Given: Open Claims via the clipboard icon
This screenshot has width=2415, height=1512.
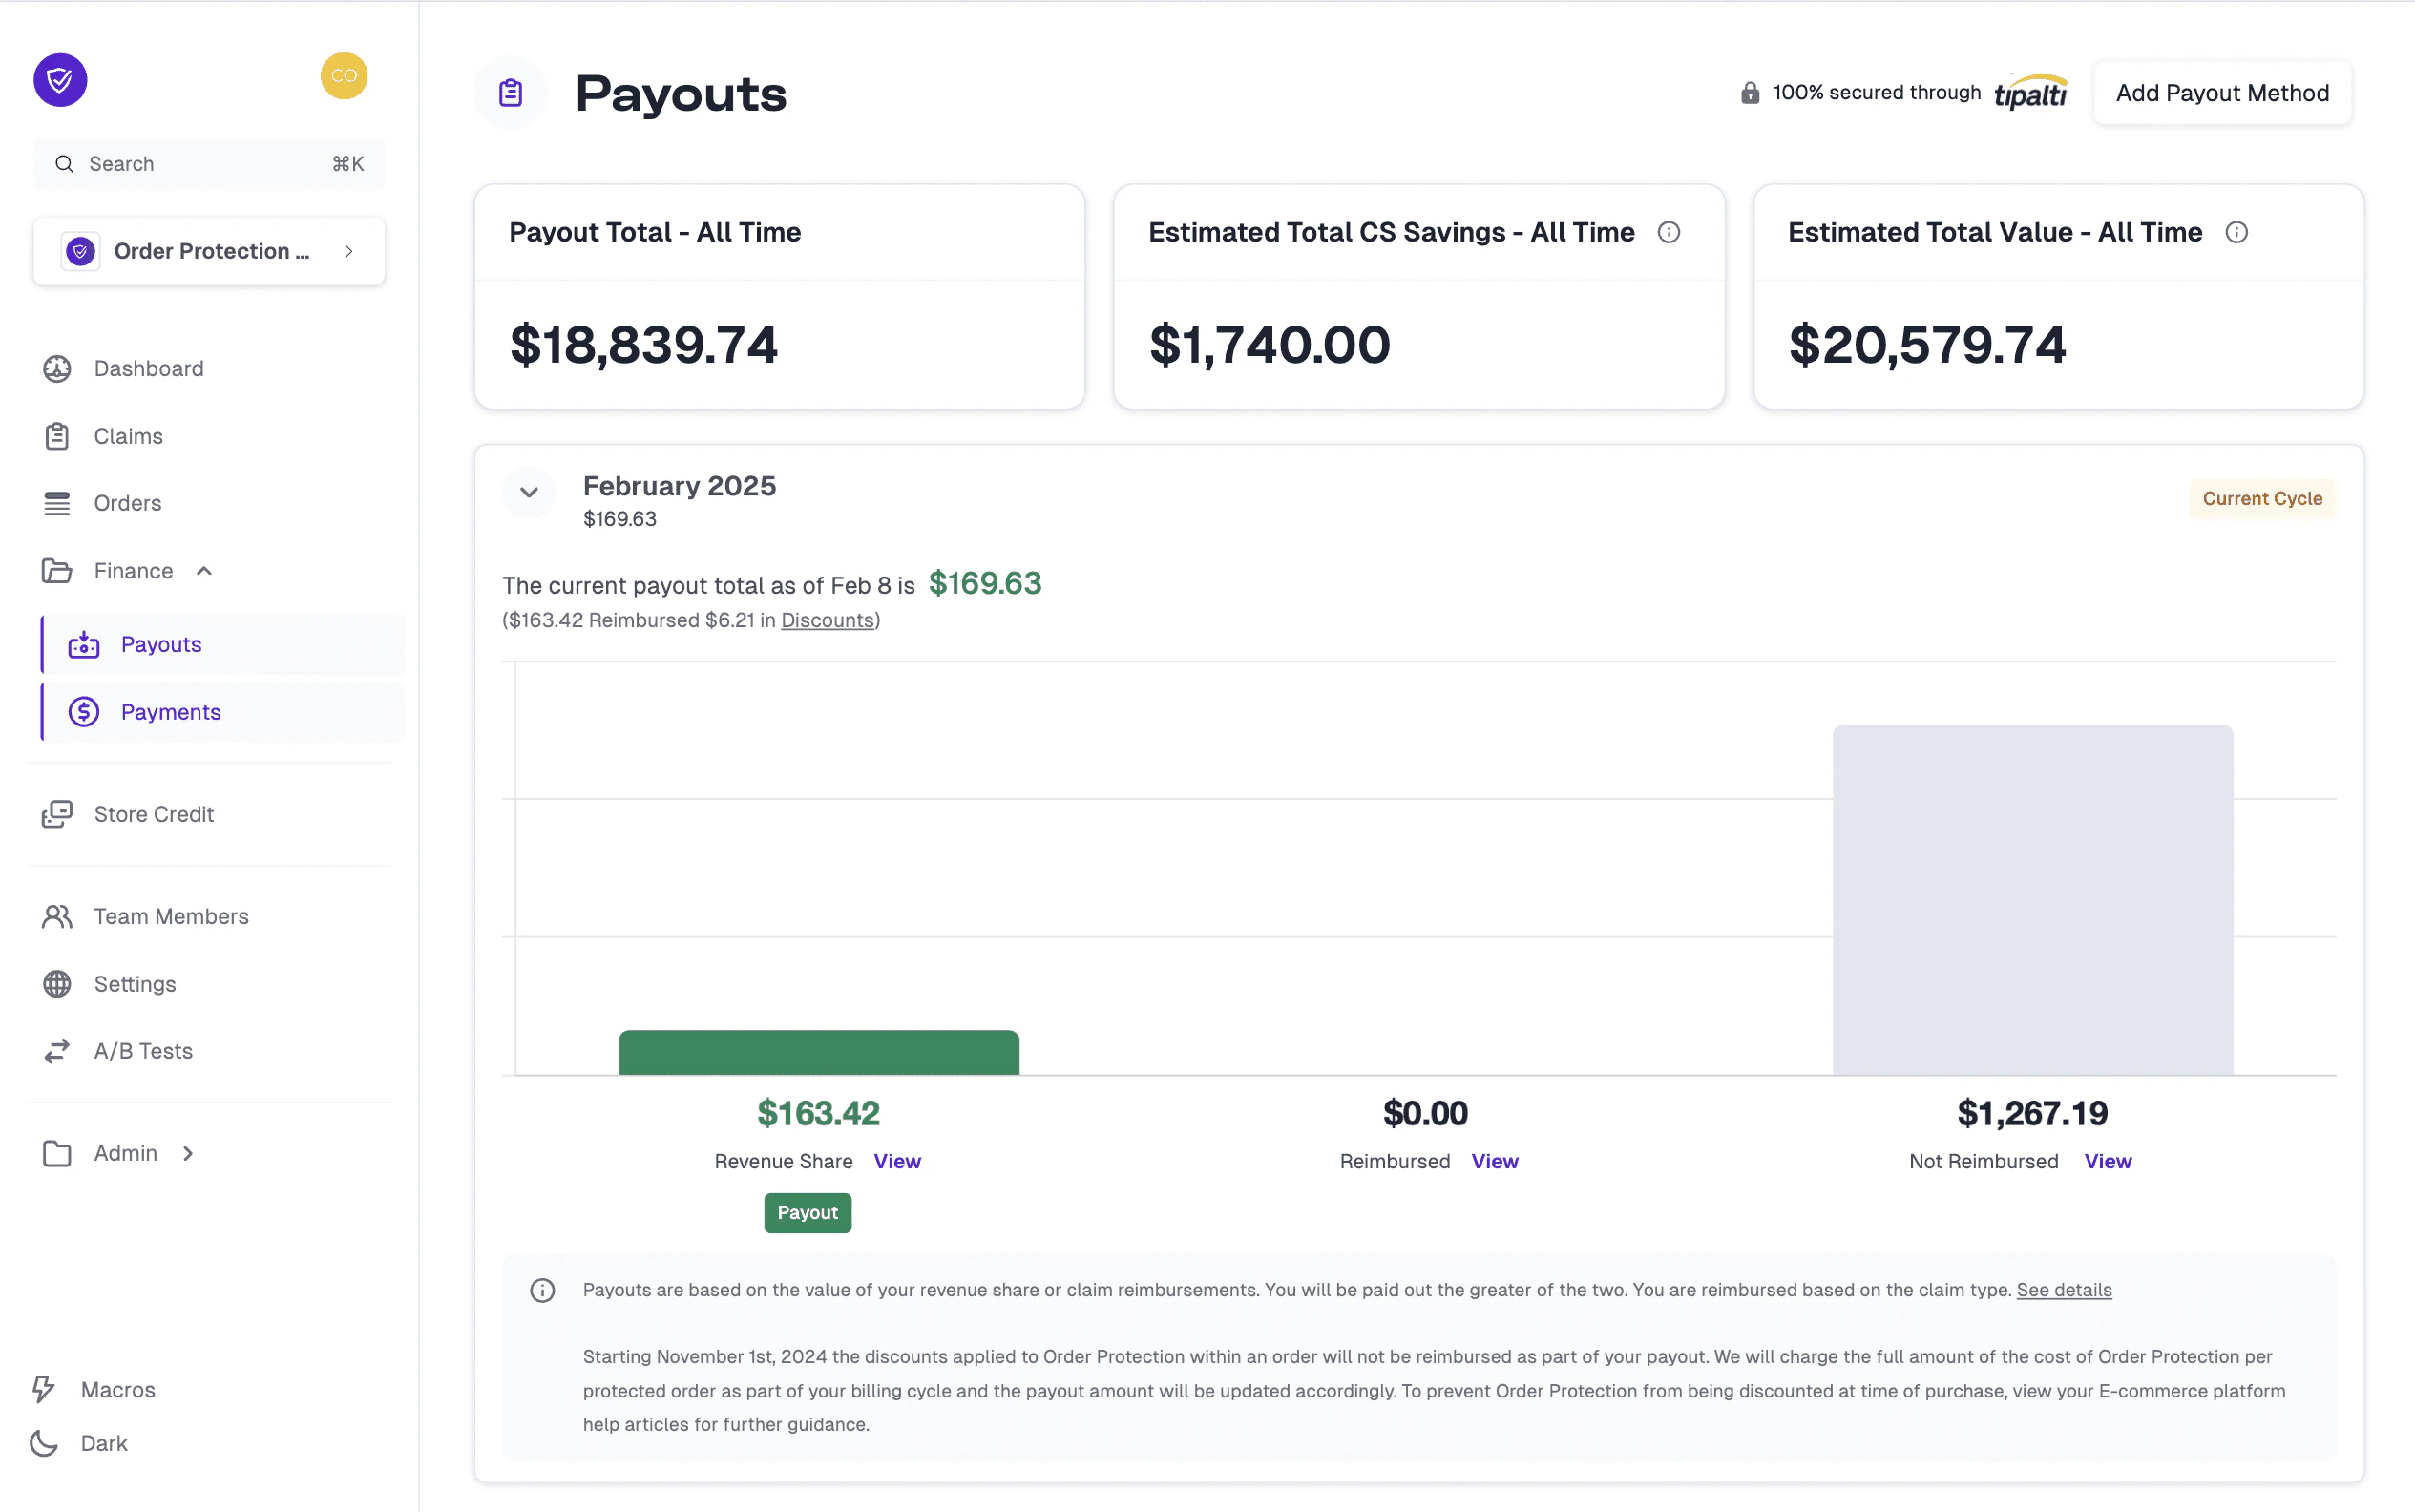Looking at the screenshot, I should tap(57, 435).
